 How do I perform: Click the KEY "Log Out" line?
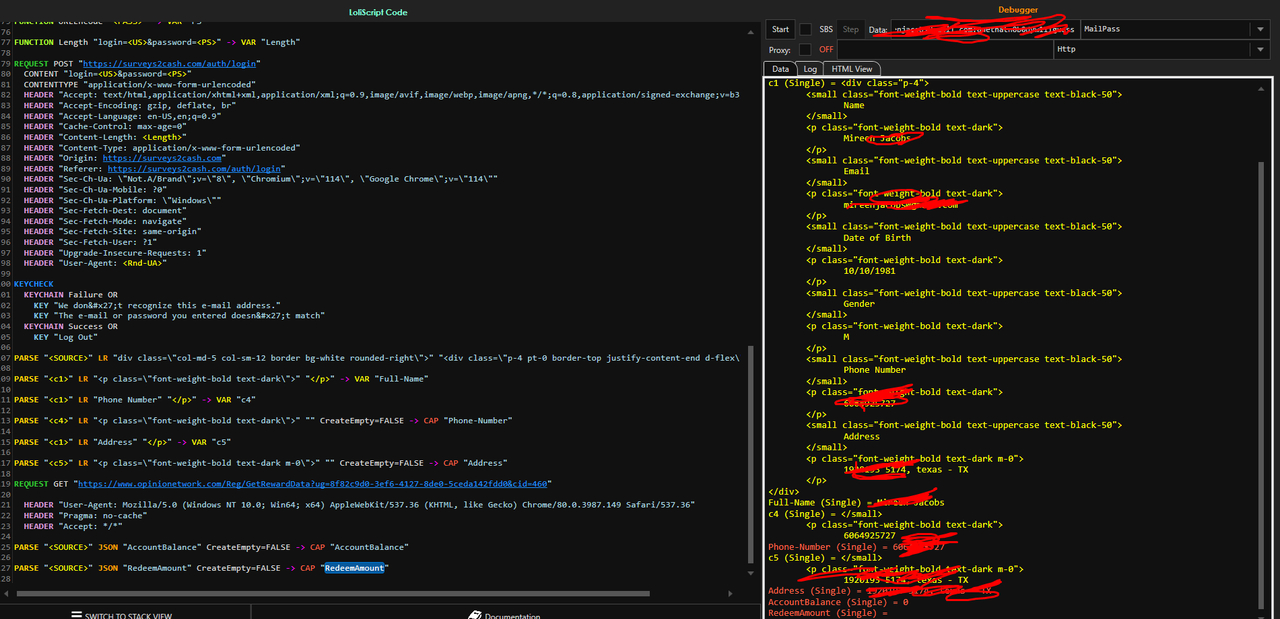(x=64, y=337)
